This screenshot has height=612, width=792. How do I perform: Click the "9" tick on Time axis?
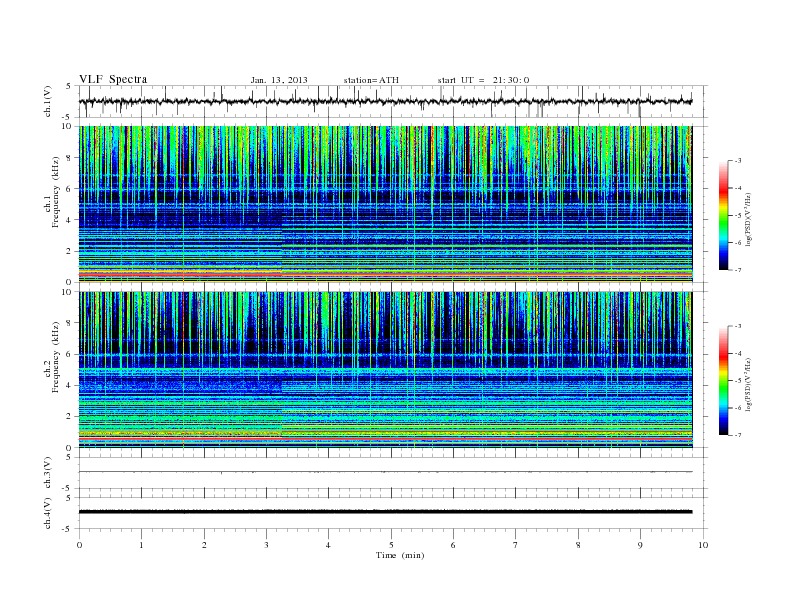click(640, 545)
